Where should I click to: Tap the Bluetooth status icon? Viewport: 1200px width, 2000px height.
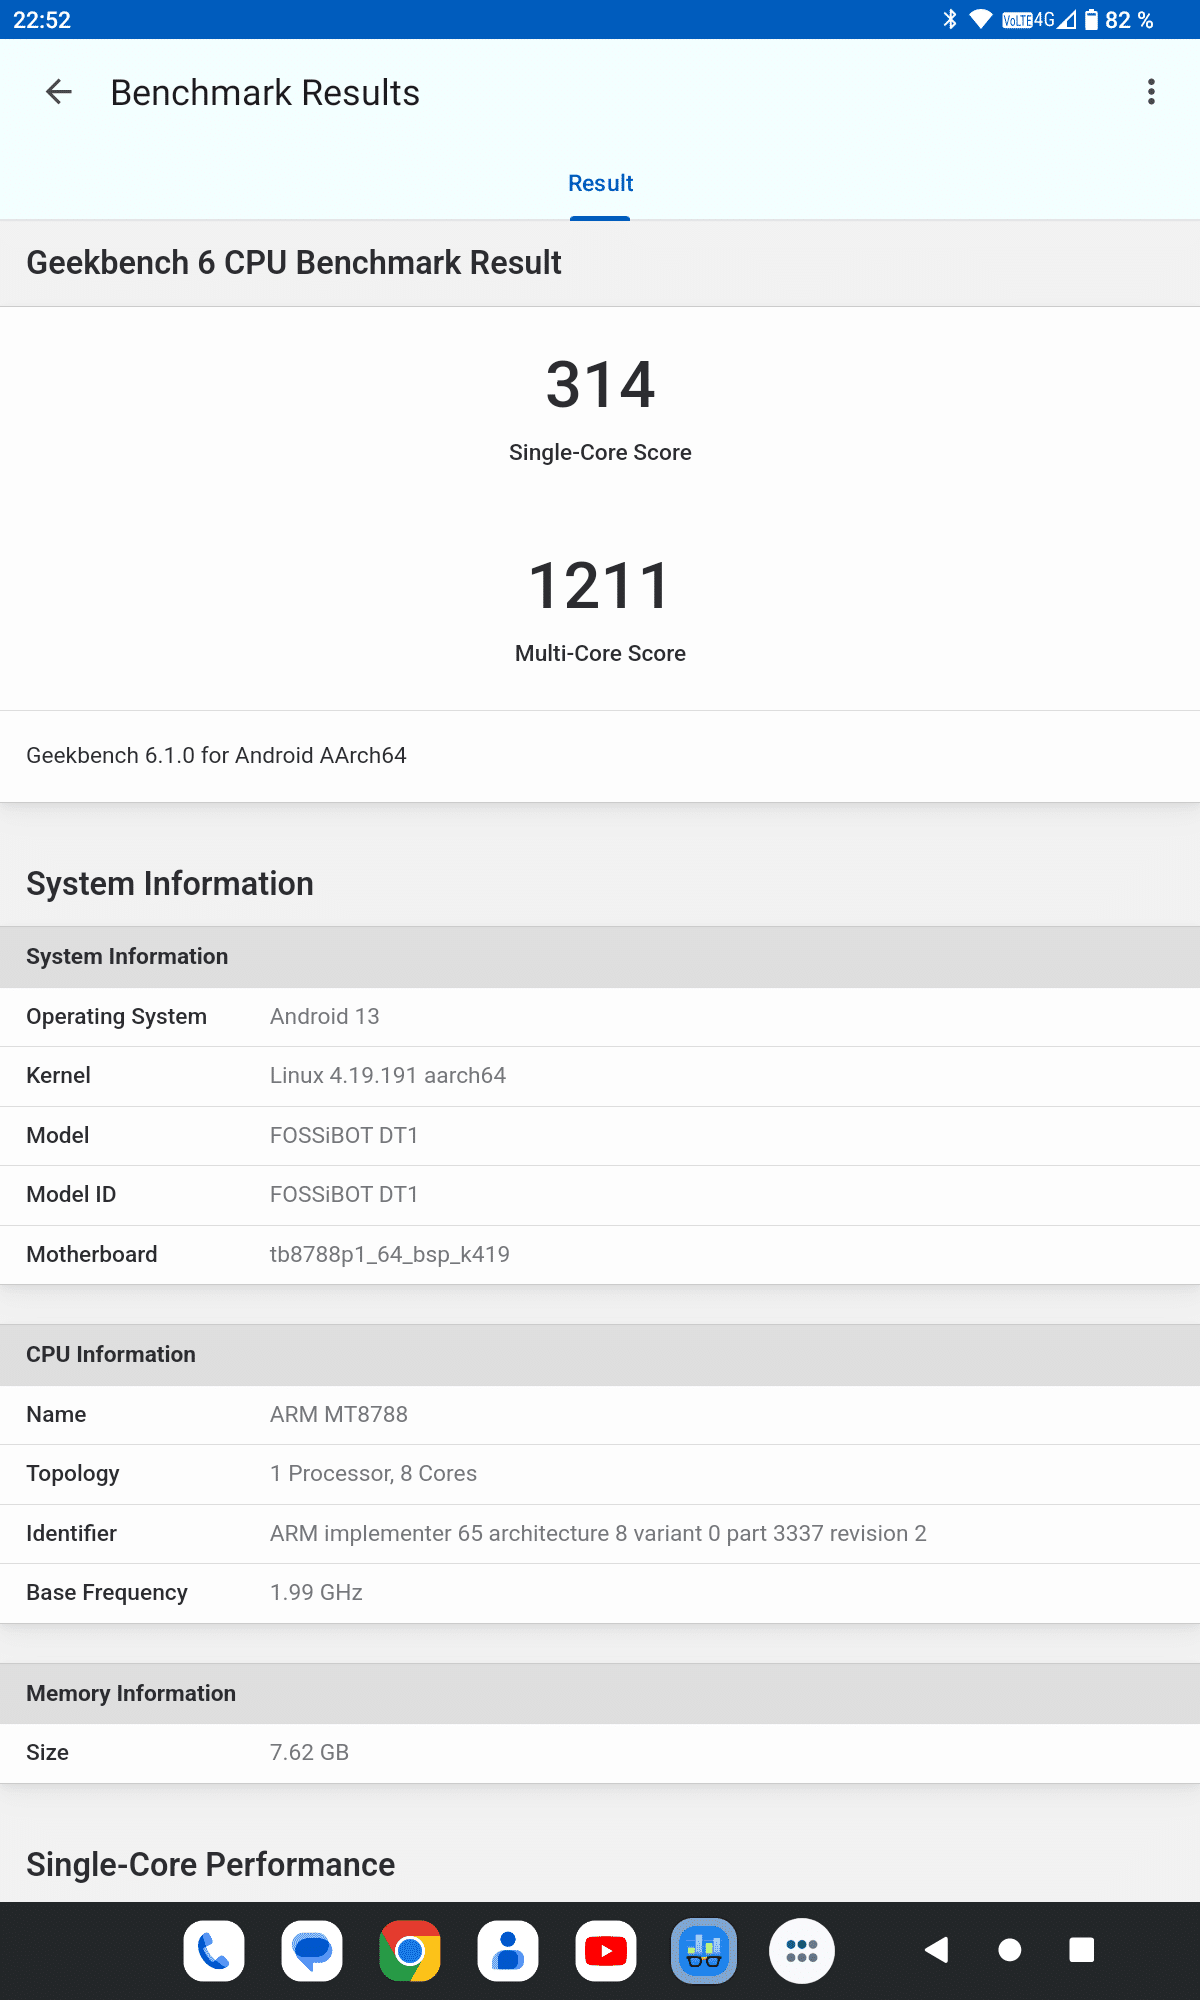point(949,20)
